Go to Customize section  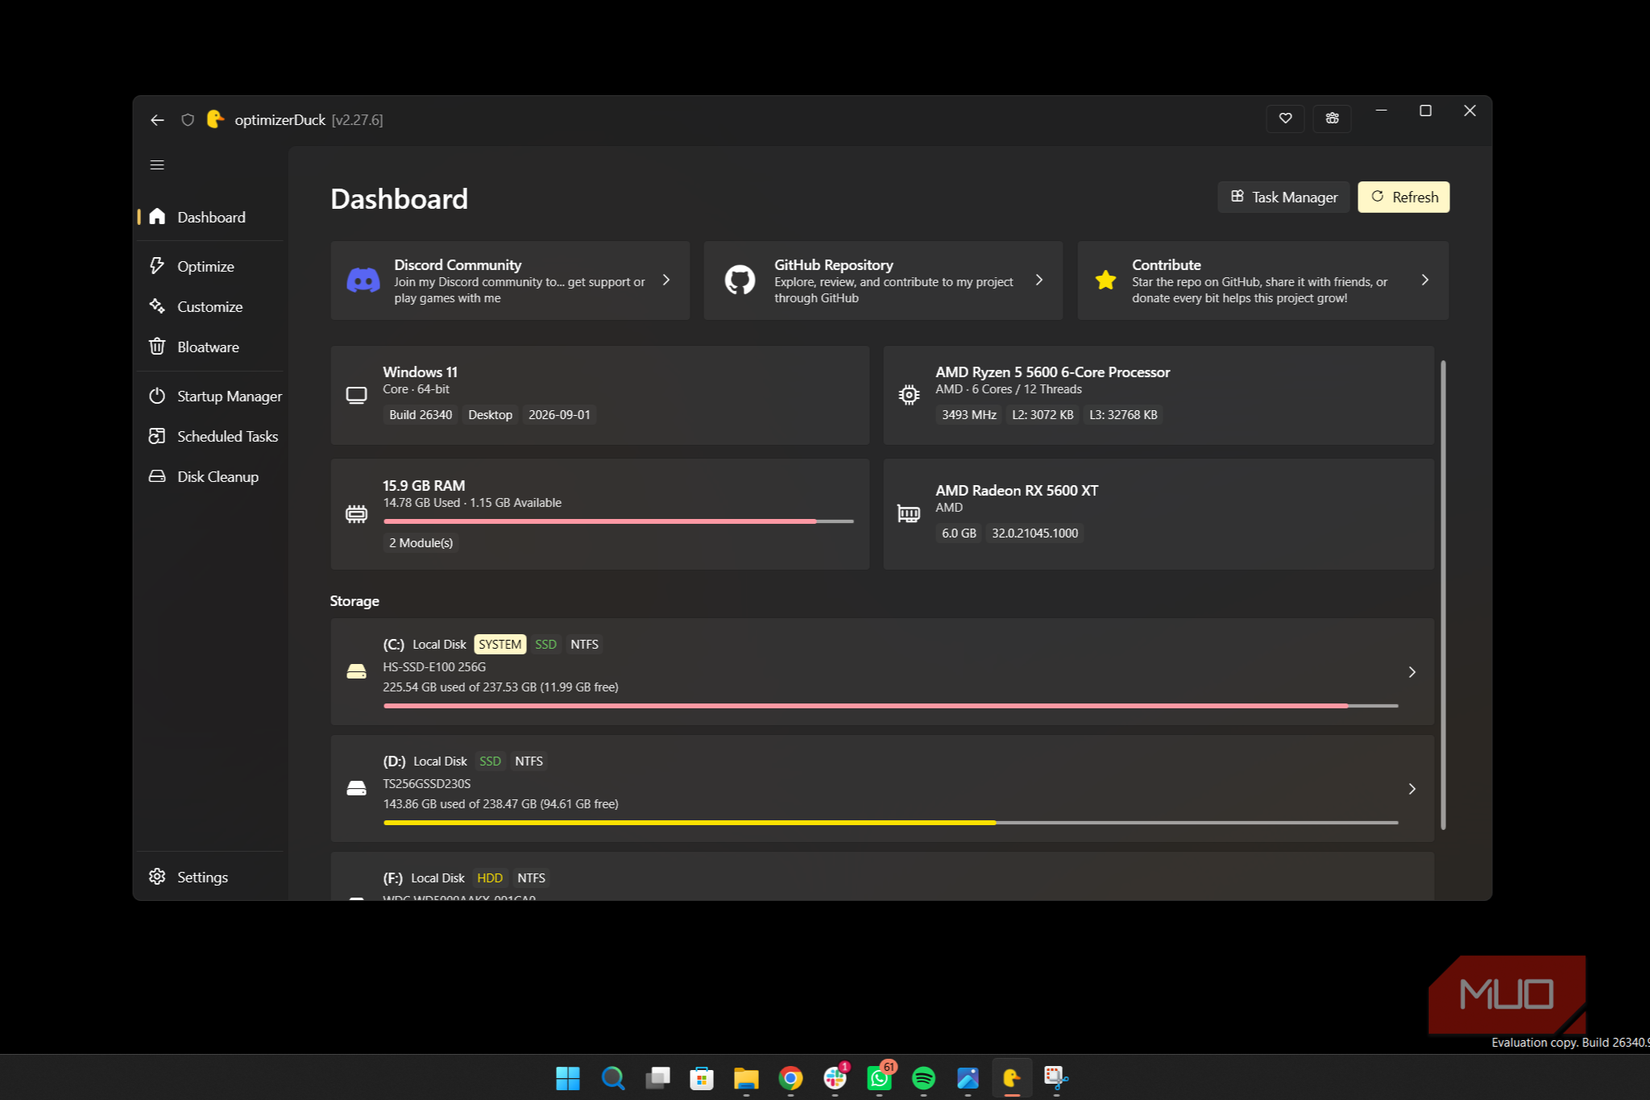(211, 307)
